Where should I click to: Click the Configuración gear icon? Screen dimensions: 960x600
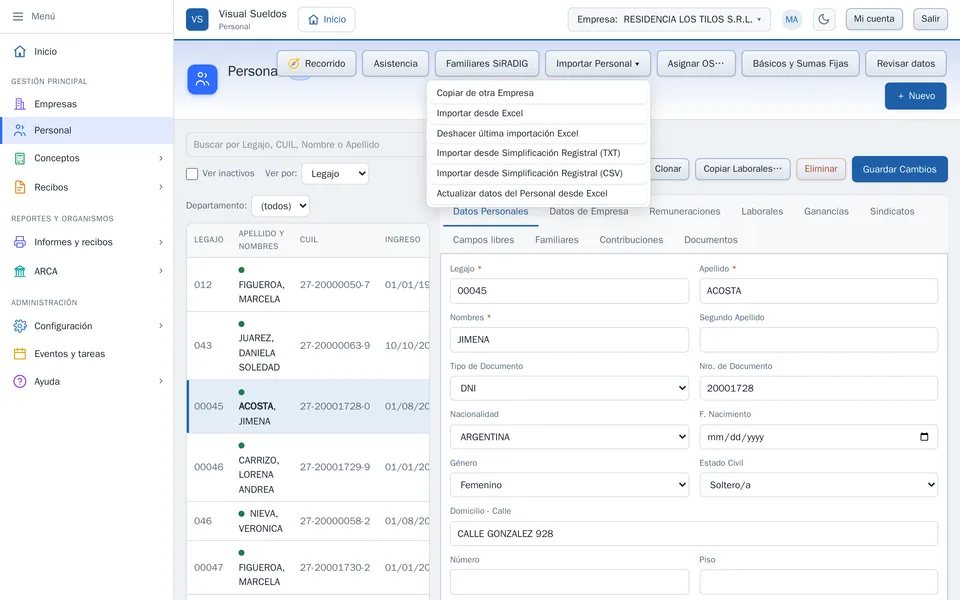click(20, 326)
